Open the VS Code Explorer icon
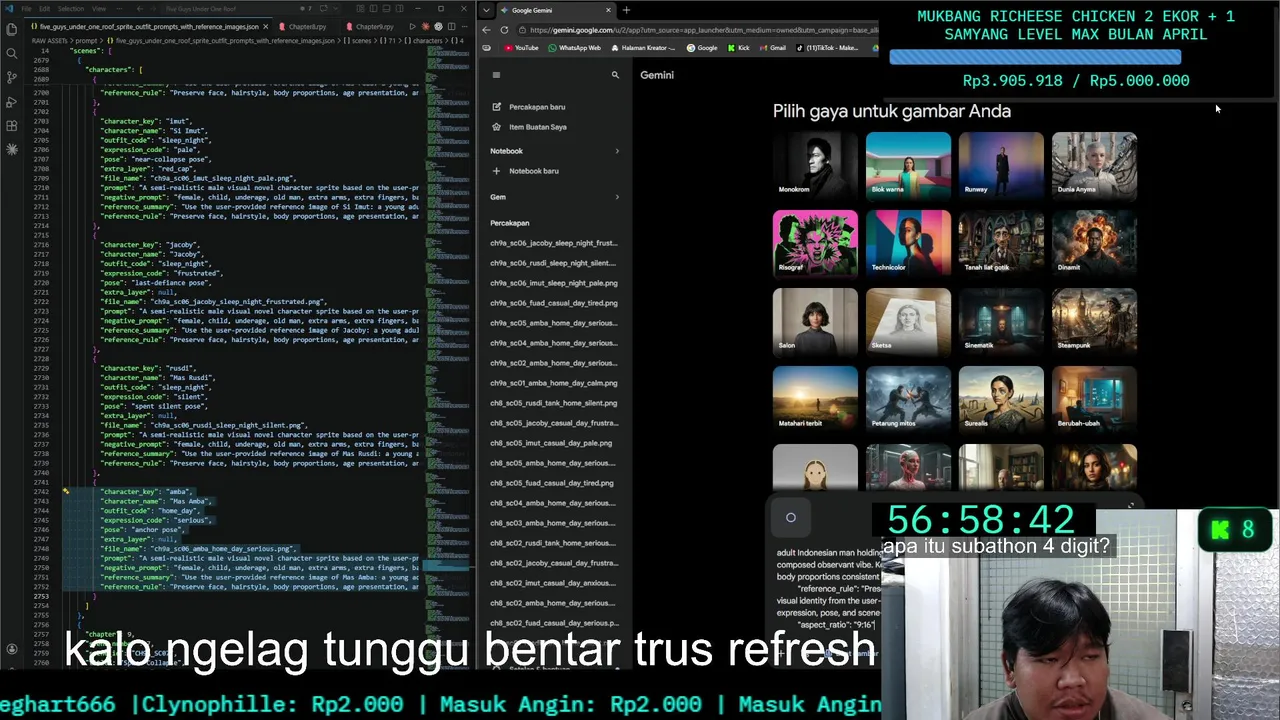 click(x=11, y=29)
